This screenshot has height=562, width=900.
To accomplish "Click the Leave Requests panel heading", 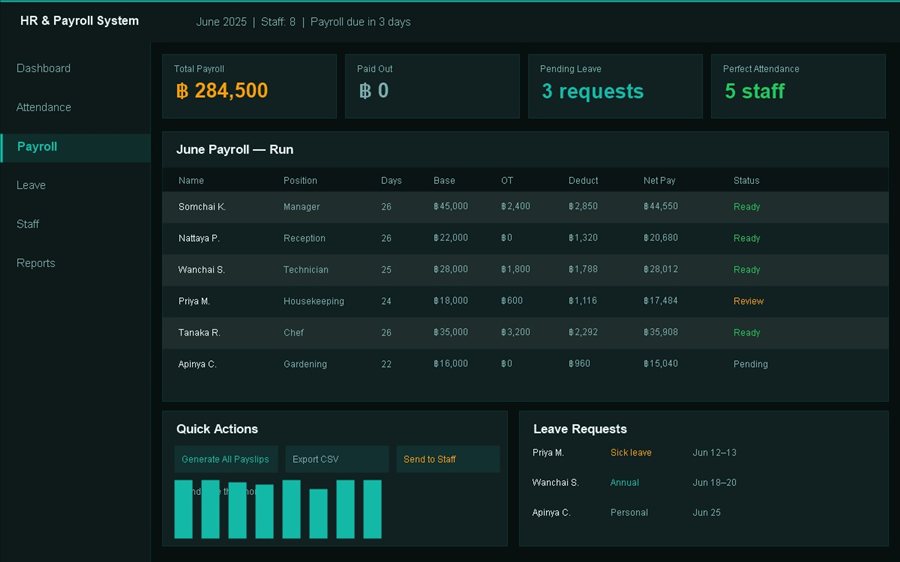I will point(580,429).
